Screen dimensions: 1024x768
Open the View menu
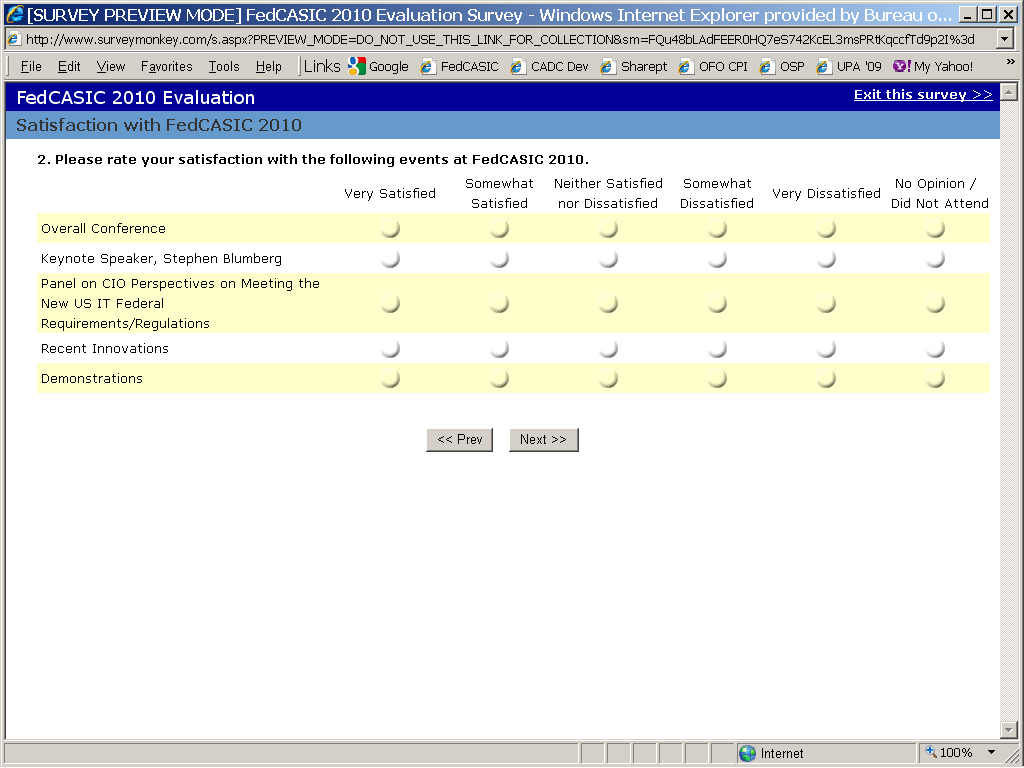coord(110,66)
